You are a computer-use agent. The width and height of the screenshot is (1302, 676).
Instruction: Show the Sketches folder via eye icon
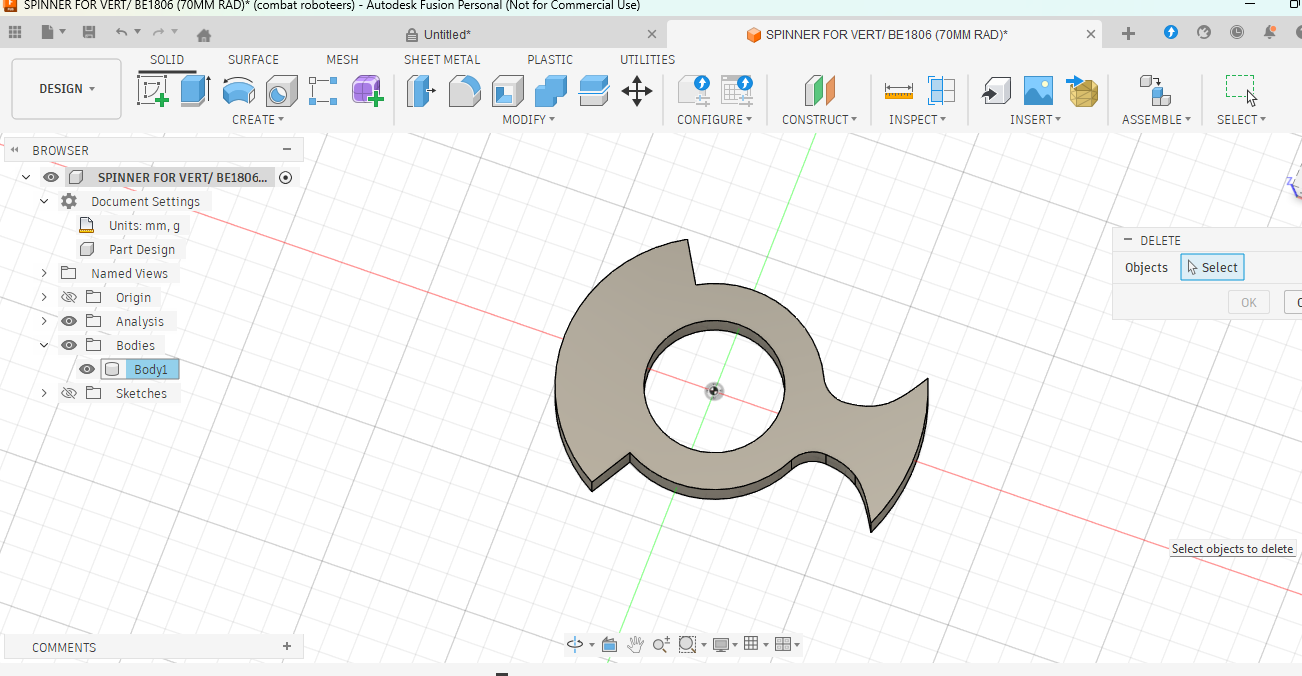click(x=69, y=393)
